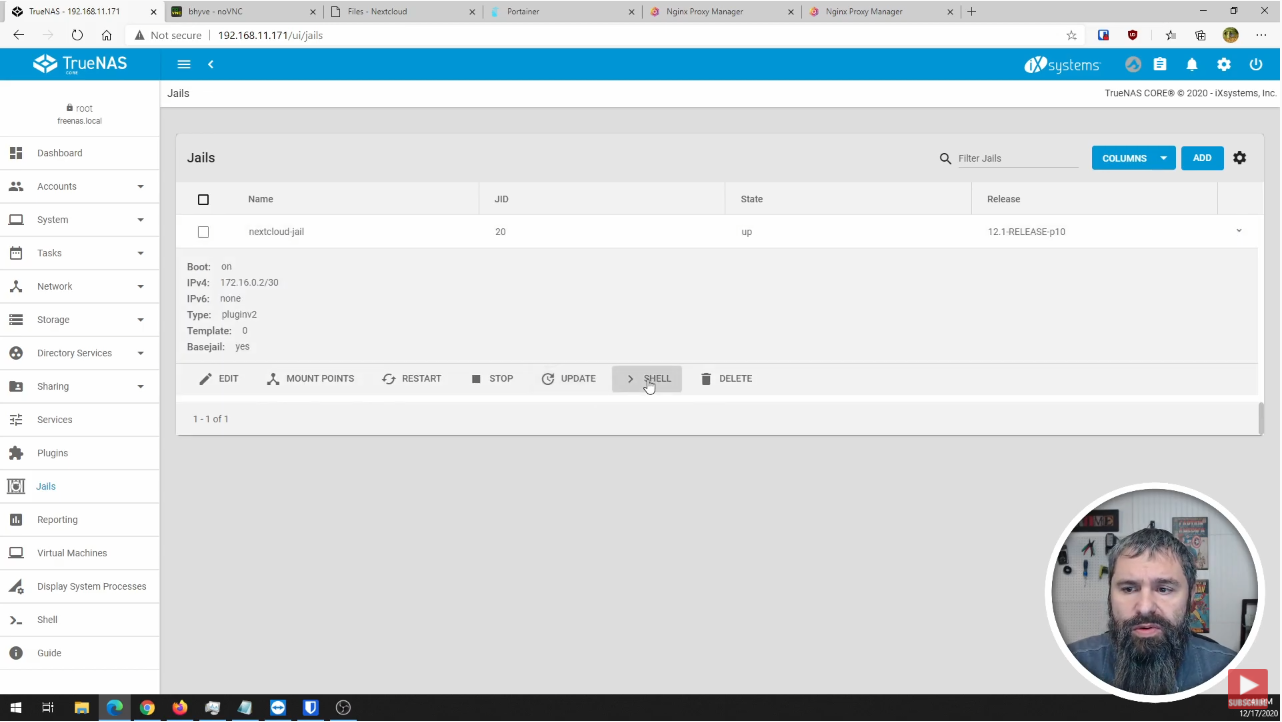Viewport: 1282px width, 722px height.
Task: Go to Dashboard in the sidebar
Action: click(80, 153)
